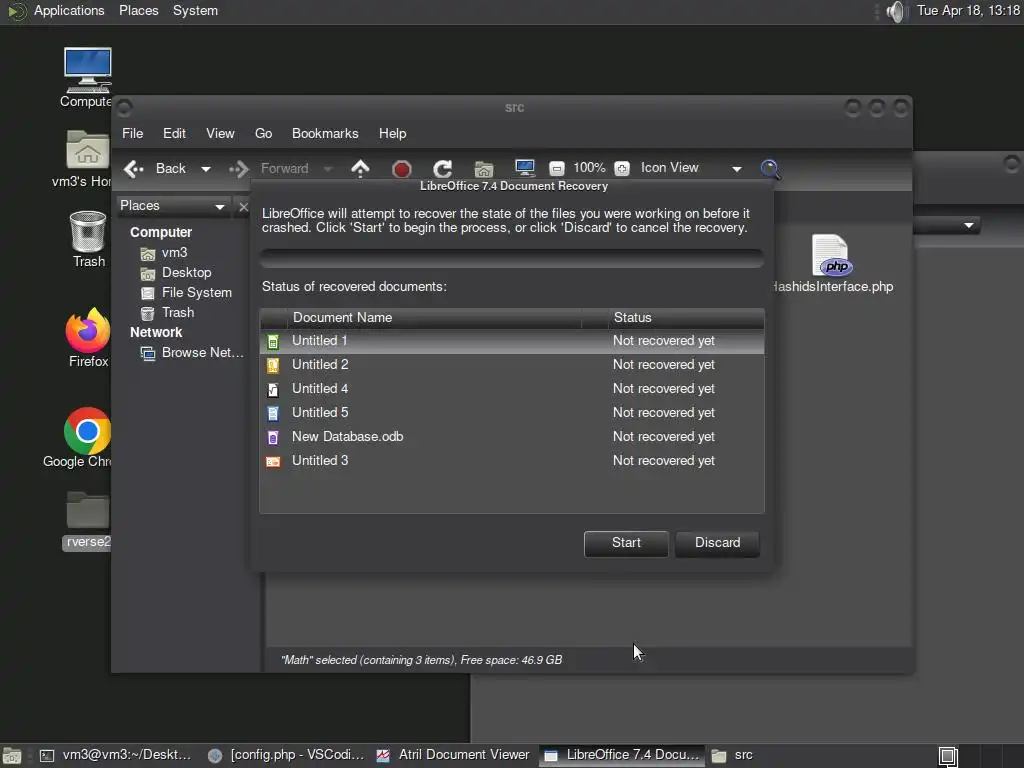The height and width of the screenshot is (768, 1024).
Task: Open the HashidsInterface.php file icon
Action: (831, 255)
